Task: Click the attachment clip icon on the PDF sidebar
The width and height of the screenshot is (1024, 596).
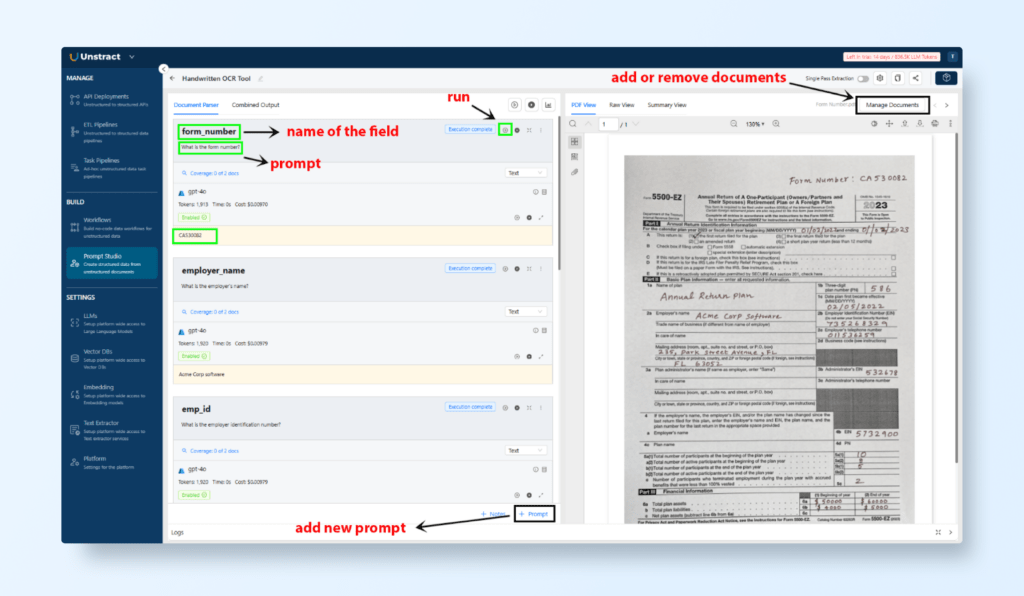Action: pyautogui.click(x=575, y=172)
